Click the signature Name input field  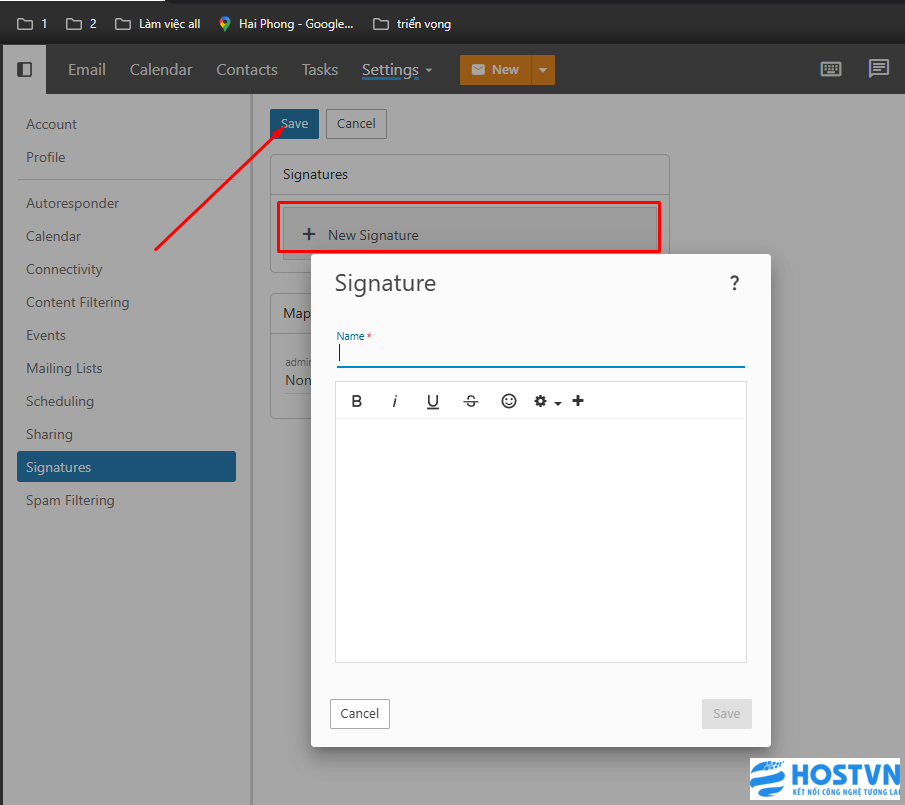(x=540, y=354)
